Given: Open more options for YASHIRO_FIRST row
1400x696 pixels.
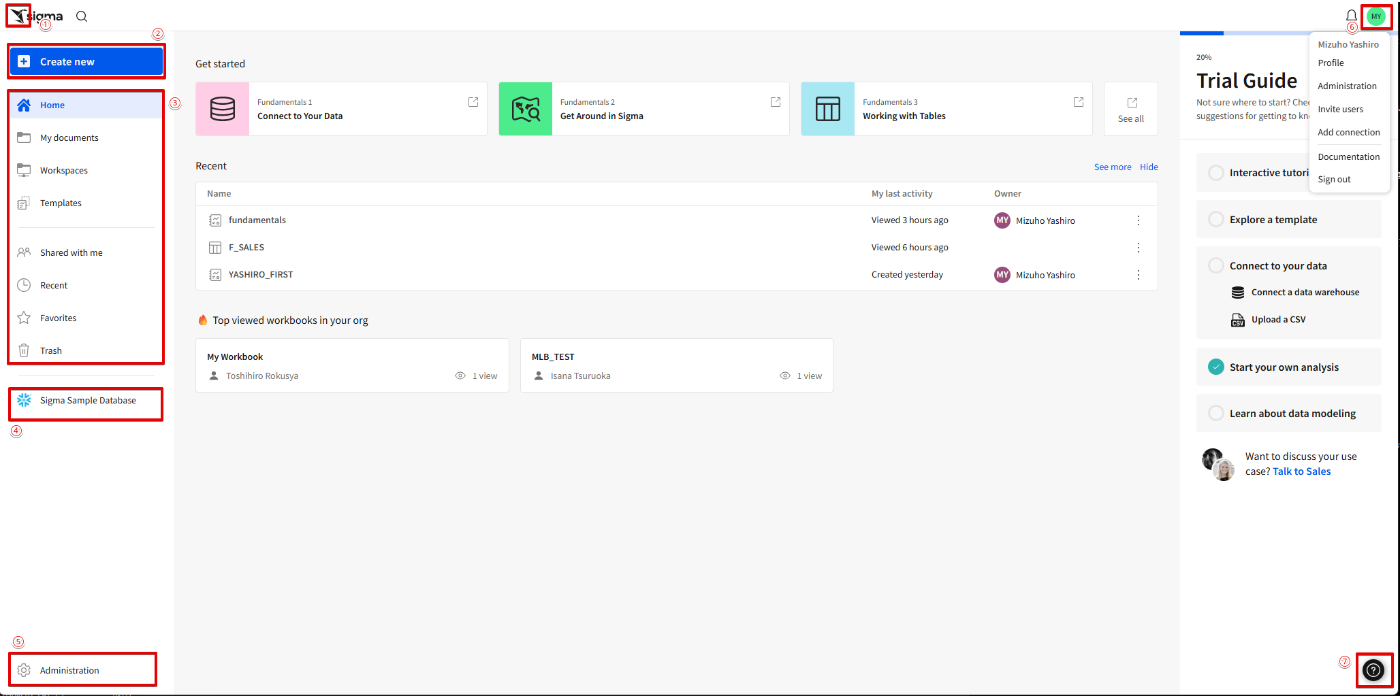Looking at the screenshot, I should [x=1138, y=274].
